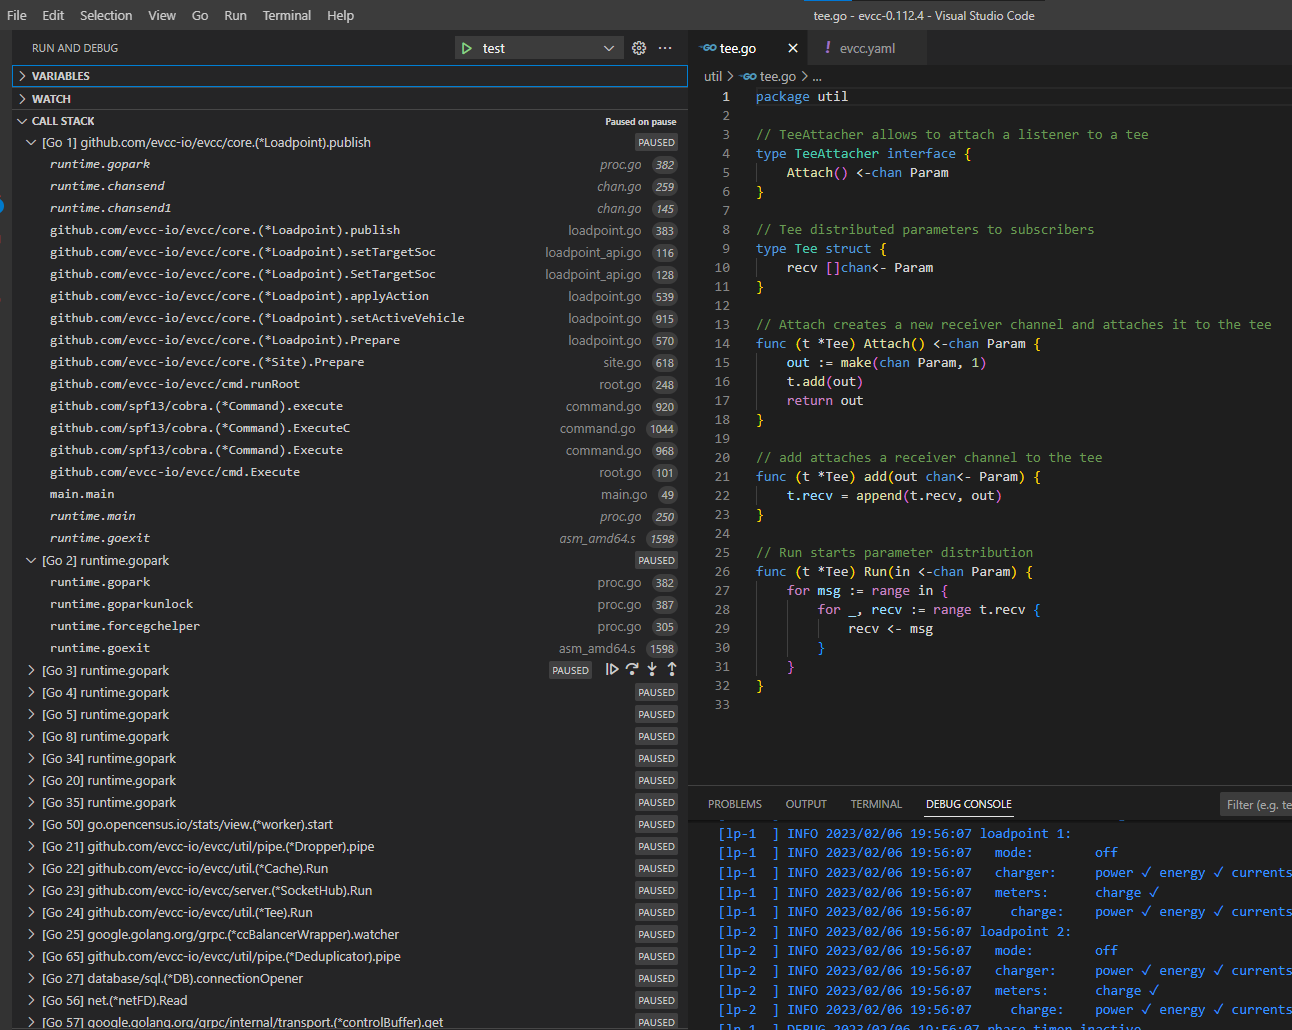Click Step Into debug icon
This screenshot has height=1030, width=1292.
651,669
